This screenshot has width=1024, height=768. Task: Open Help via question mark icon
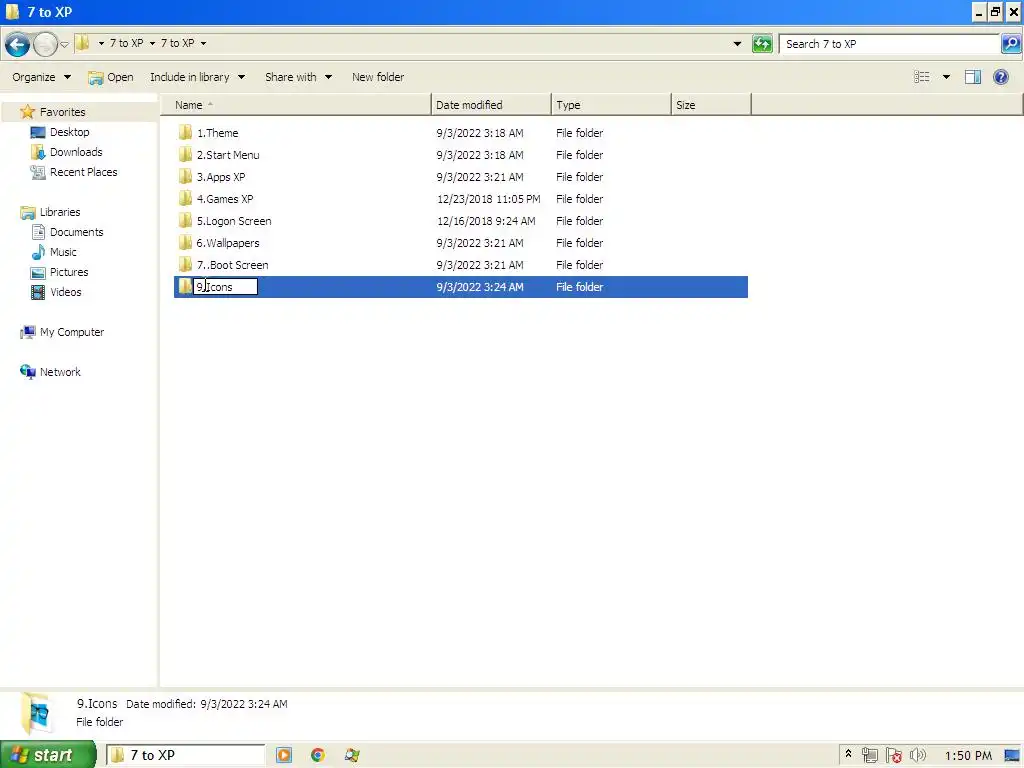tap(1000, 77)
